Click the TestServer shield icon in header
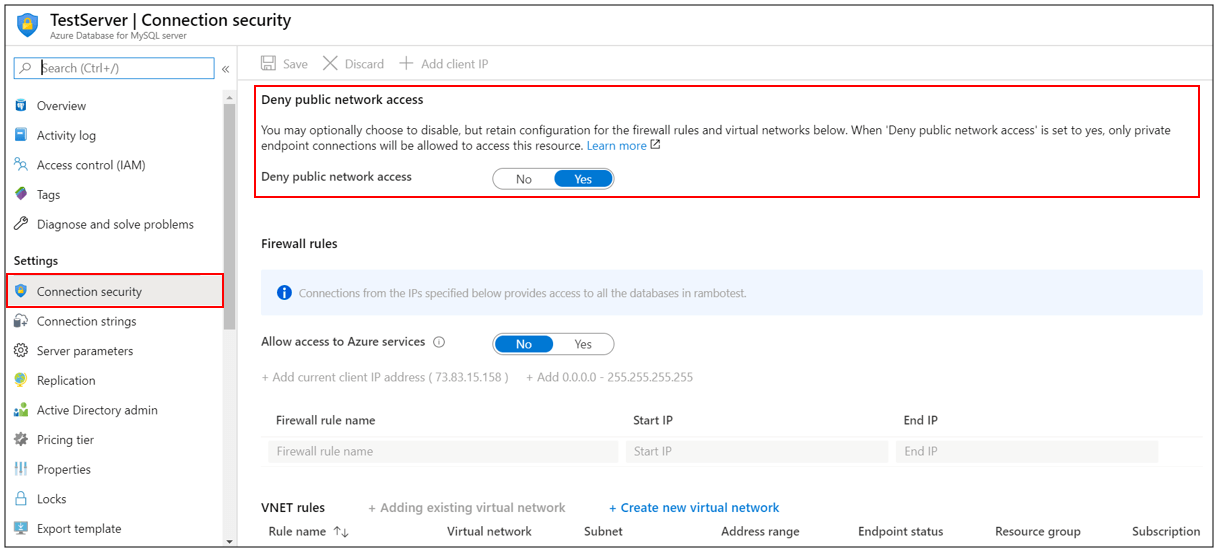 (28, 24)
